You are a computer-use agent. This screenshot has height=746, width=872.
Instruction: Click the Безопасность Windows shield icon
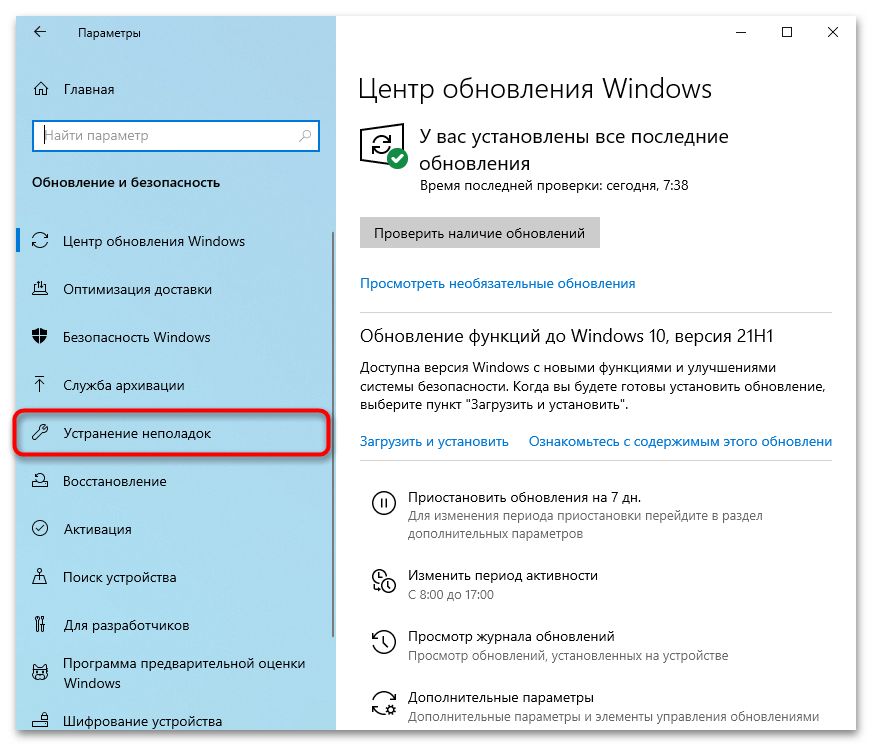39,337
